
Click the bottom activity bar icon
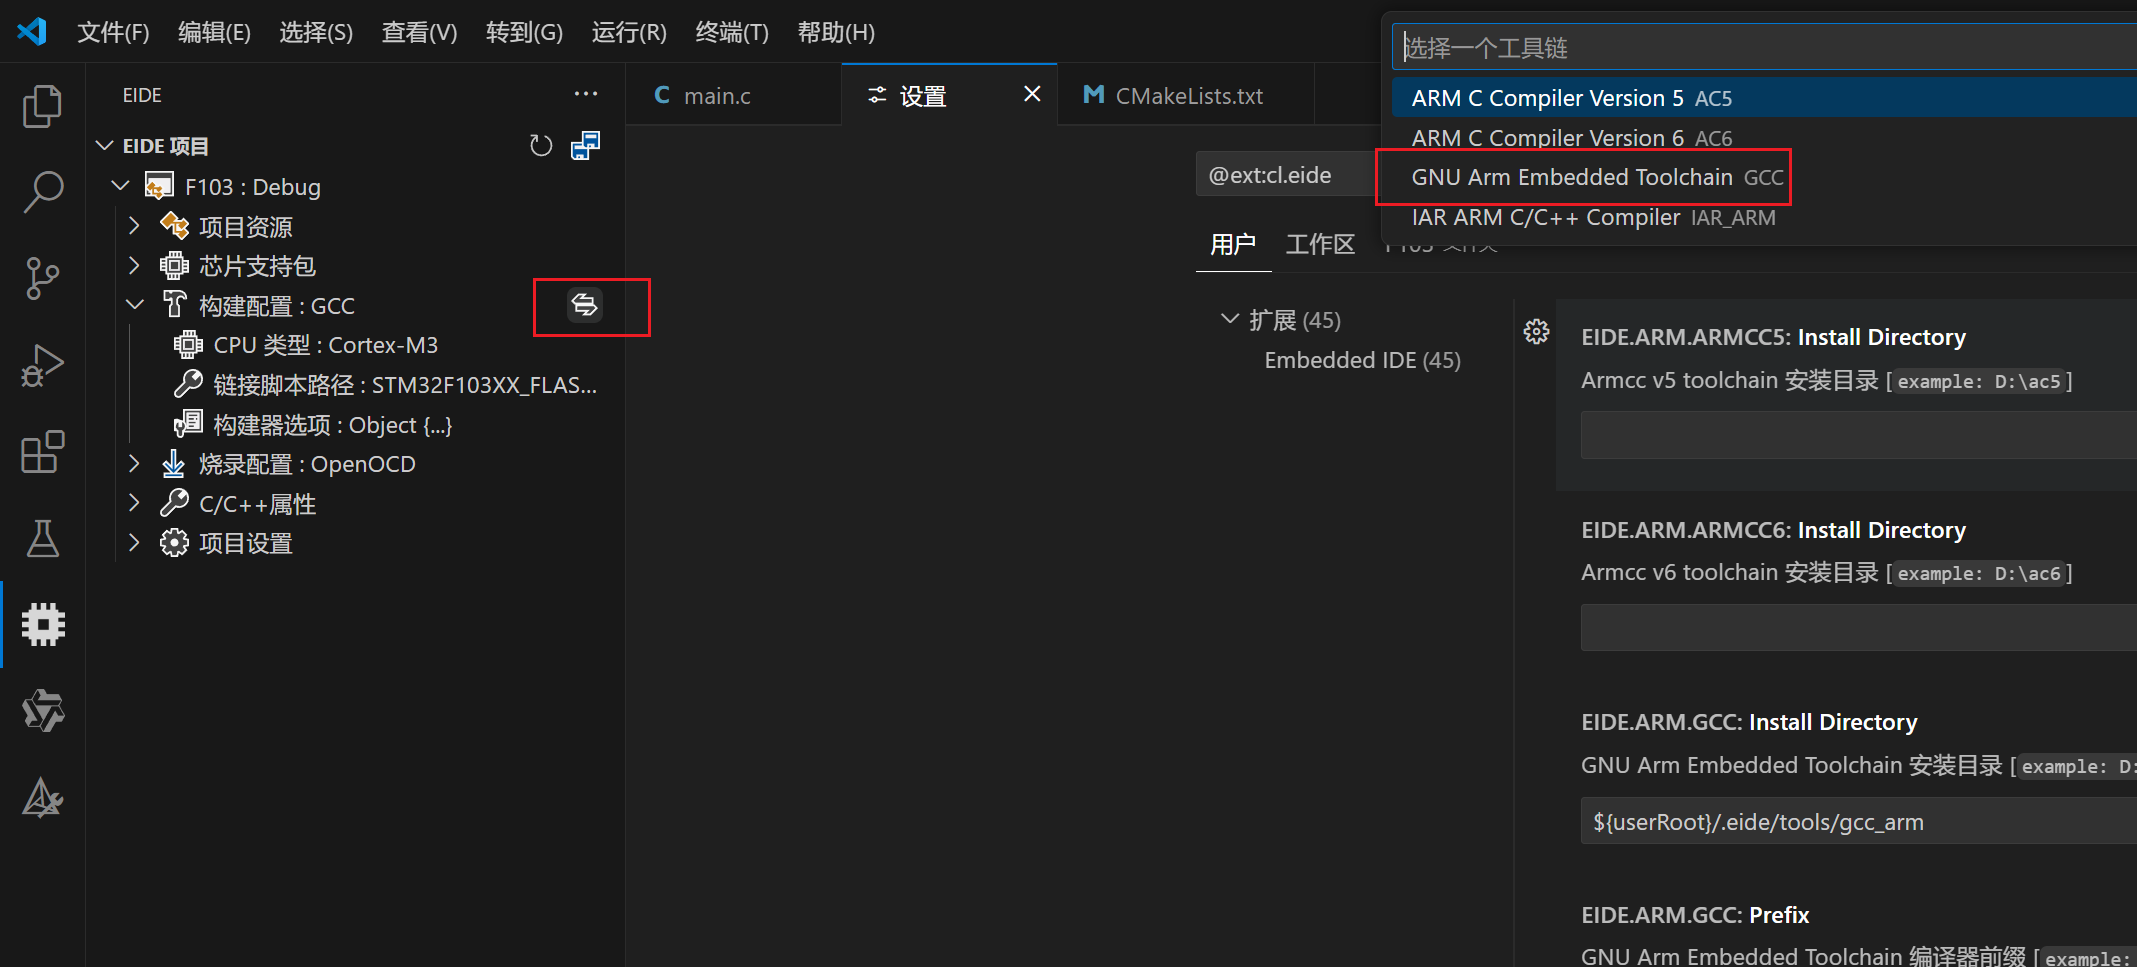click(x=42, y=798)
